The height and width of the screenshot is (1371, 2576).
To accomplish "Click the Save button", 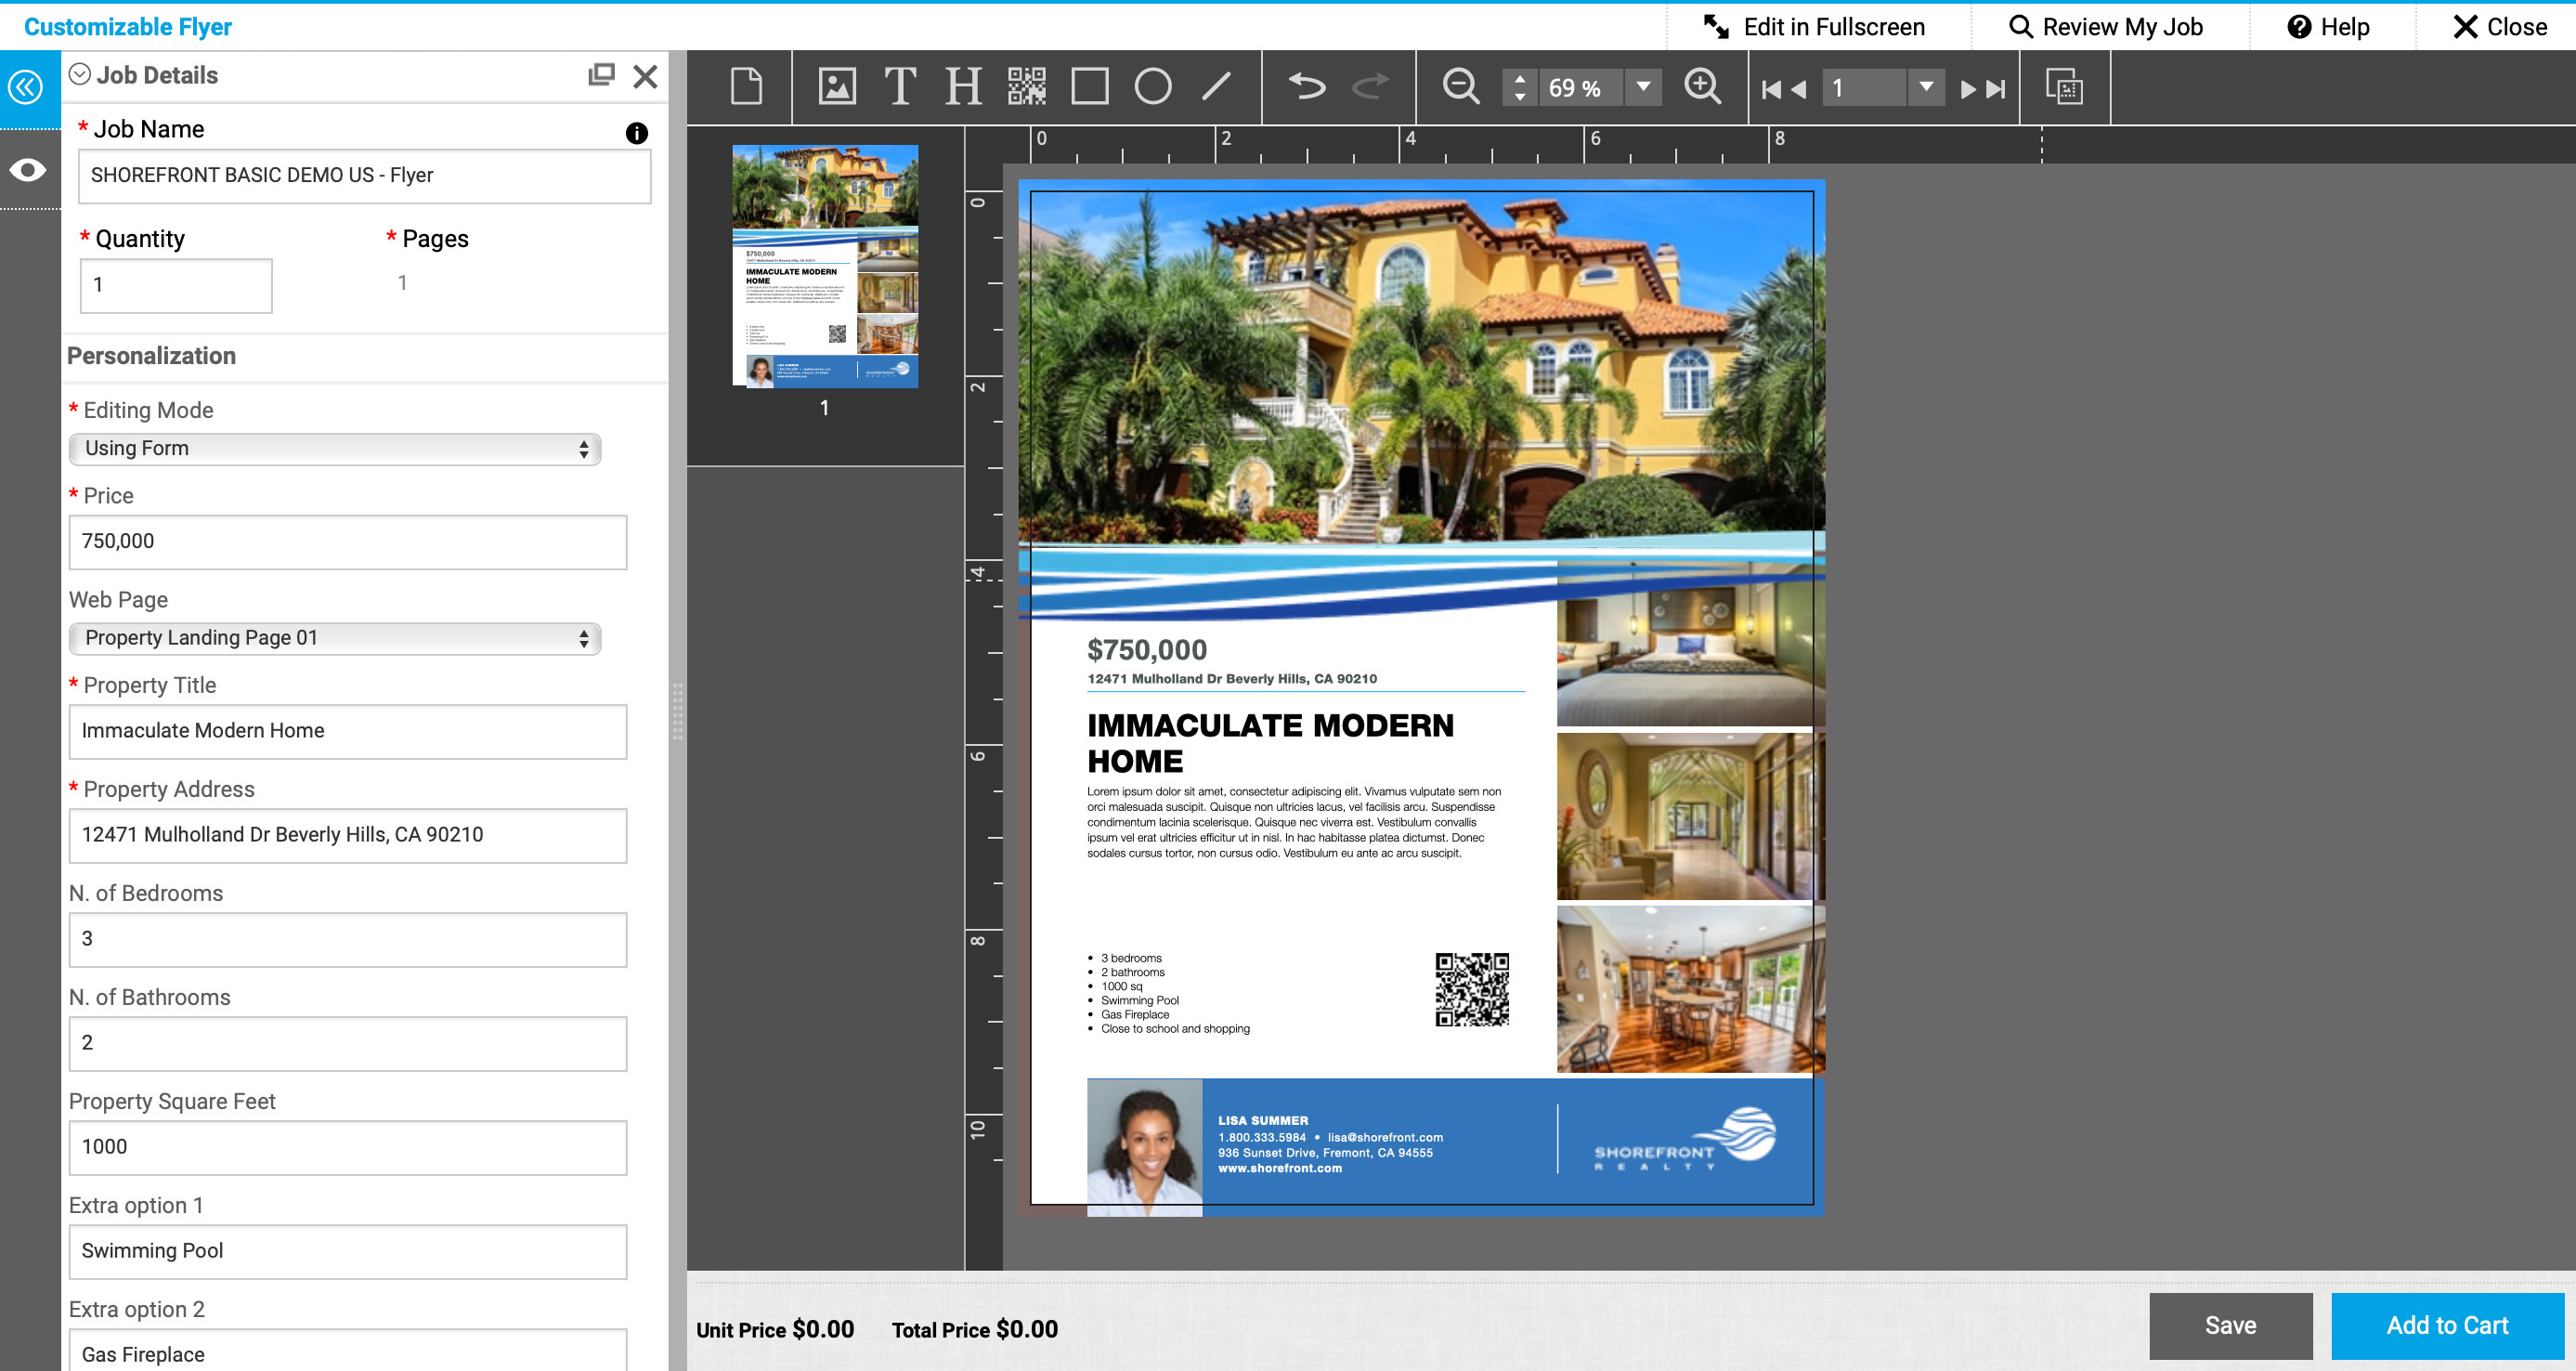I will point(2229,1325).
